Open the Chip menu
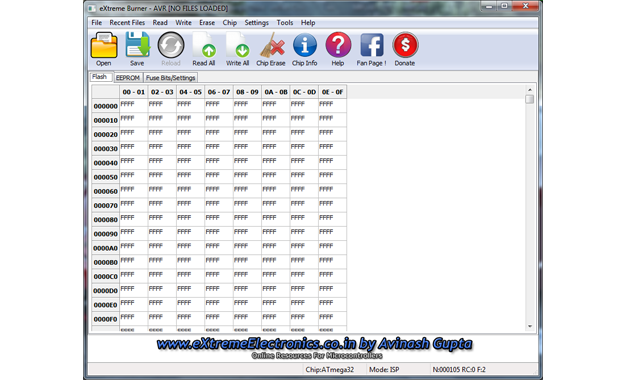Screen dimensions: 626x380 (x=230, y=23)
